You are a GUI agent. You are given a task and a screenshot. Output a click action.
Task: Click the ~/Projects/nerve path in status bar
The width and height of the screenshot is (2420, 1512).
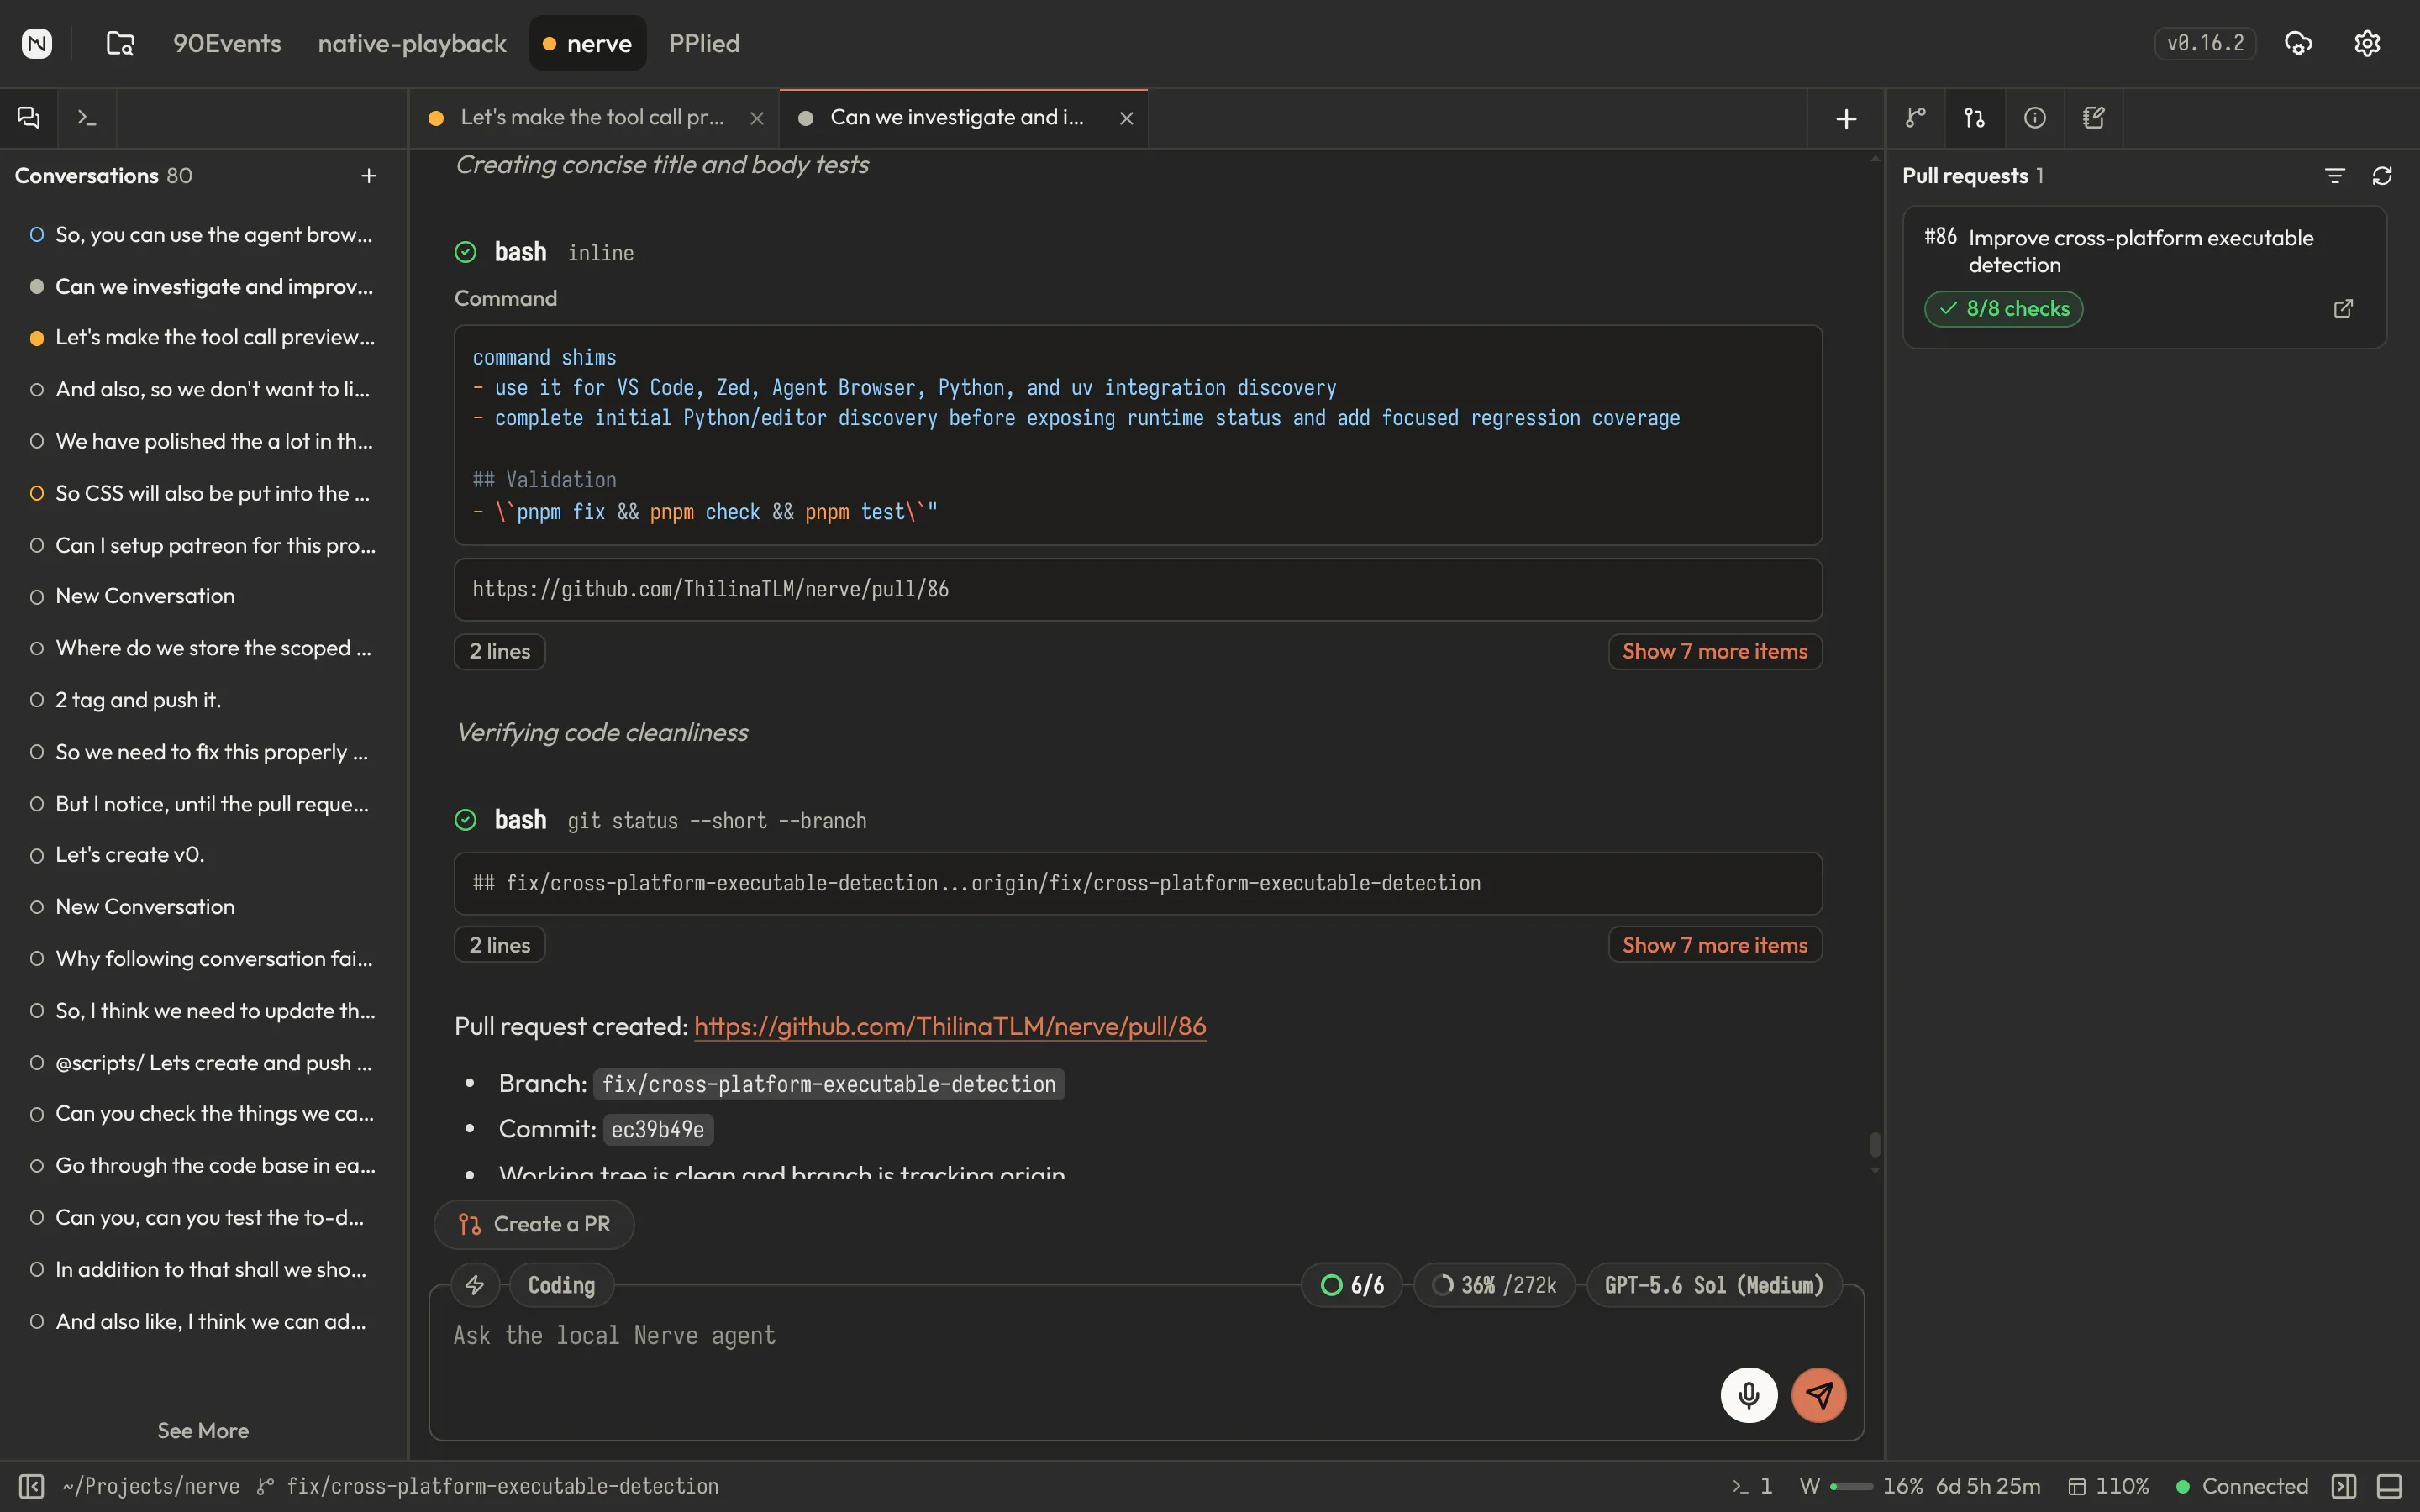click(151, 1487)
